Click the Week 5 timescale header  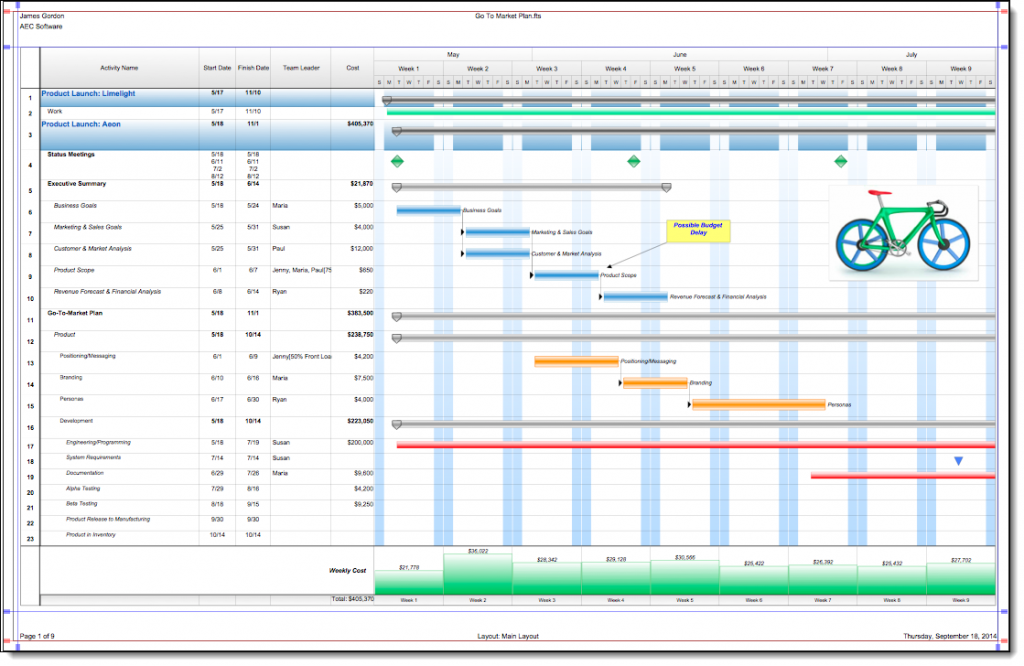[684, 69]
